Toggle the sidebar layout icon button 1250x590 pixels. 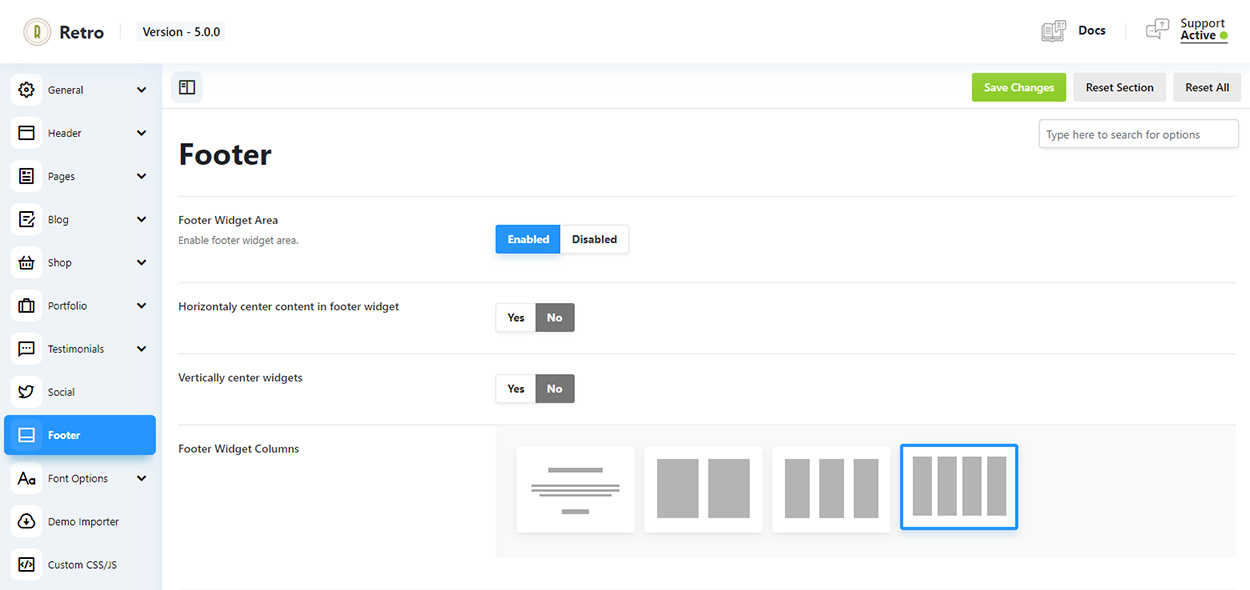coord(187,87)
